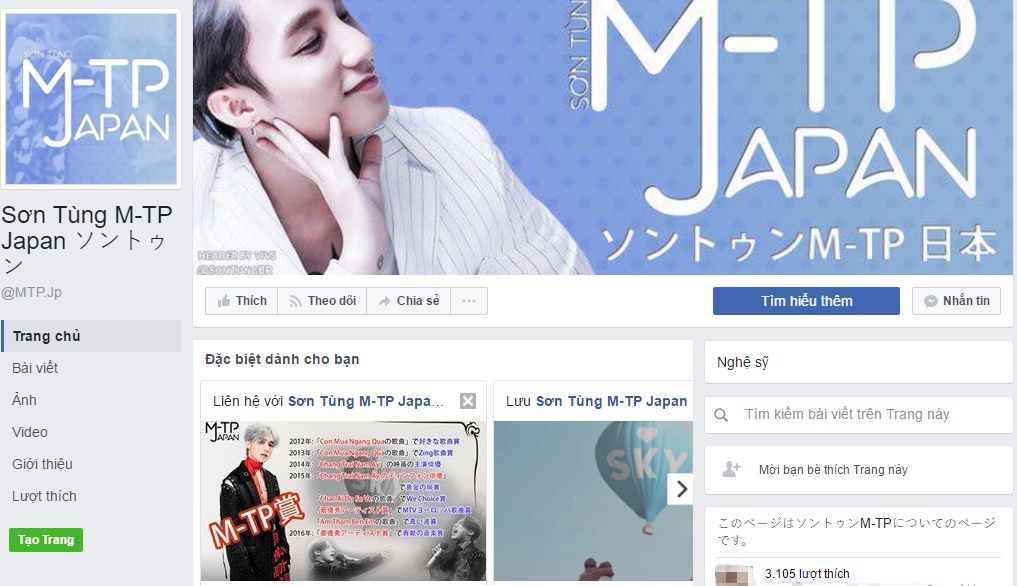Send a message with Nhắn tin

(x=957, y=301)
